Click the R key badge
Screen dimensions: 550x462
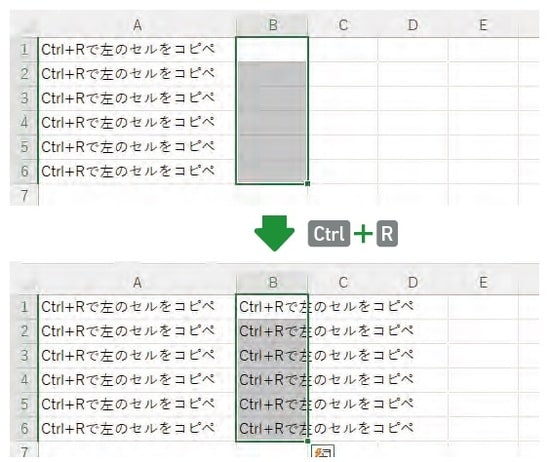[387, 234]
